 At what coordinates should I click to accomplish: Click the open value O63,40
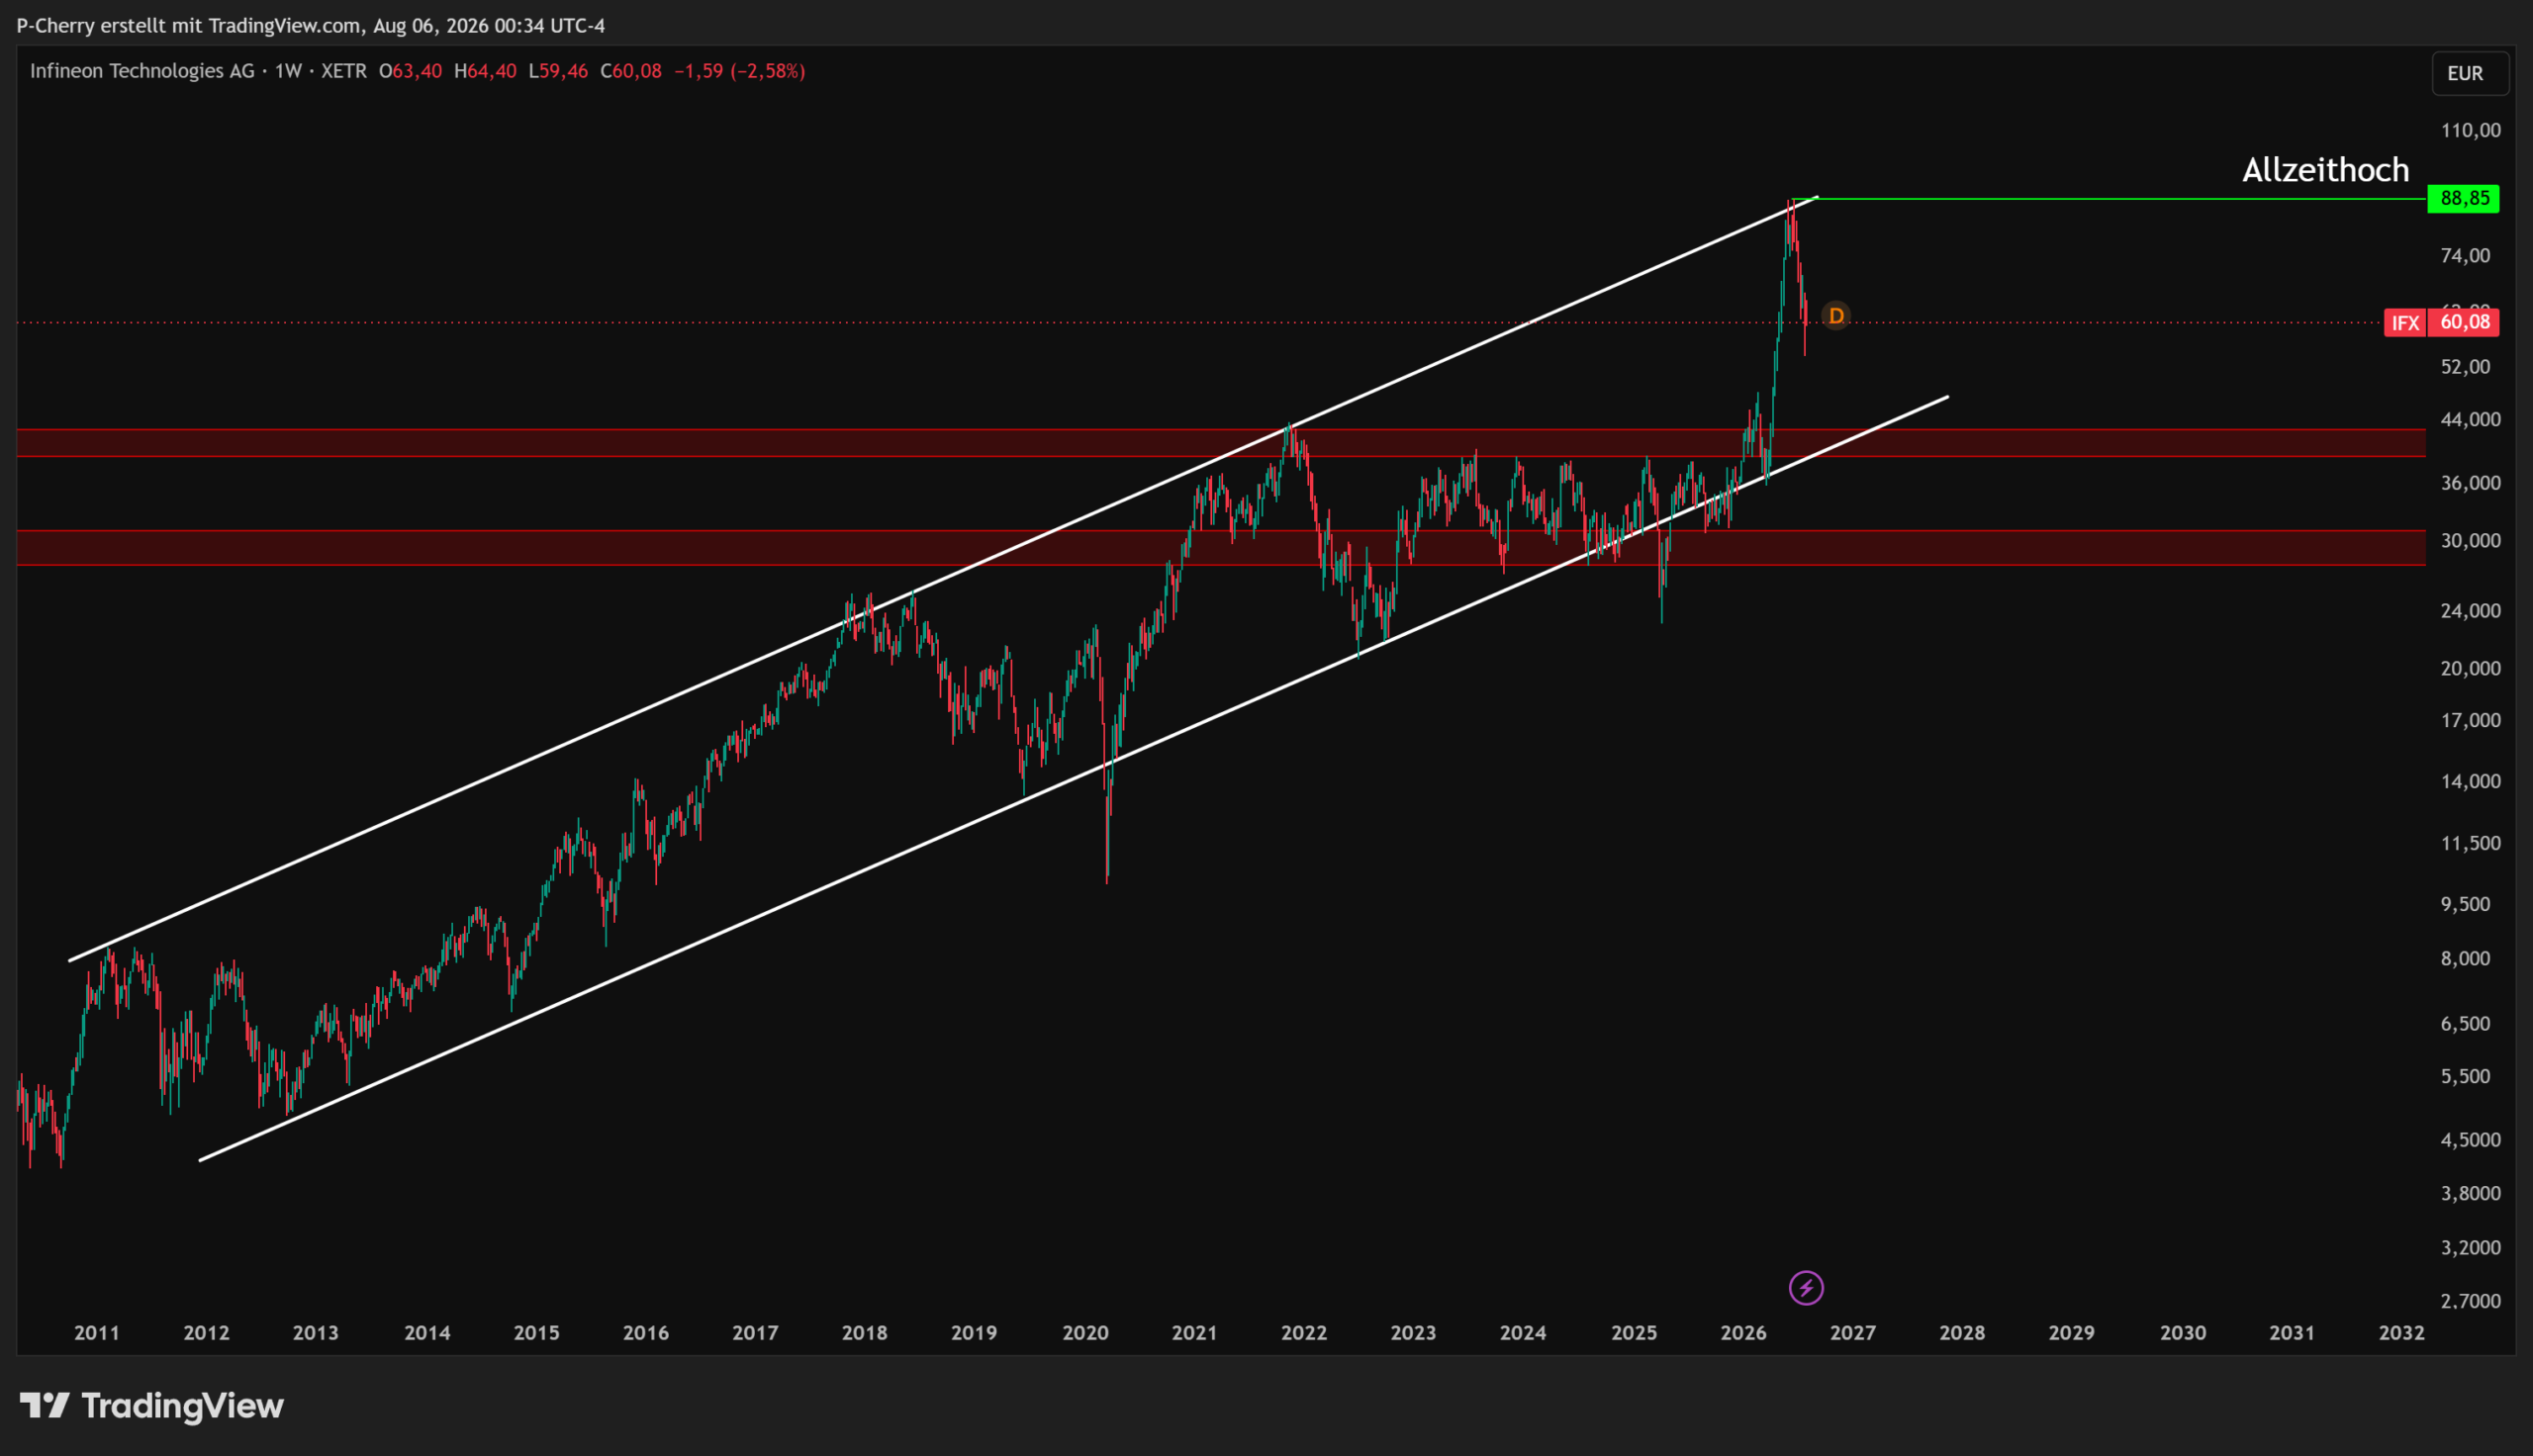point(410,71)
